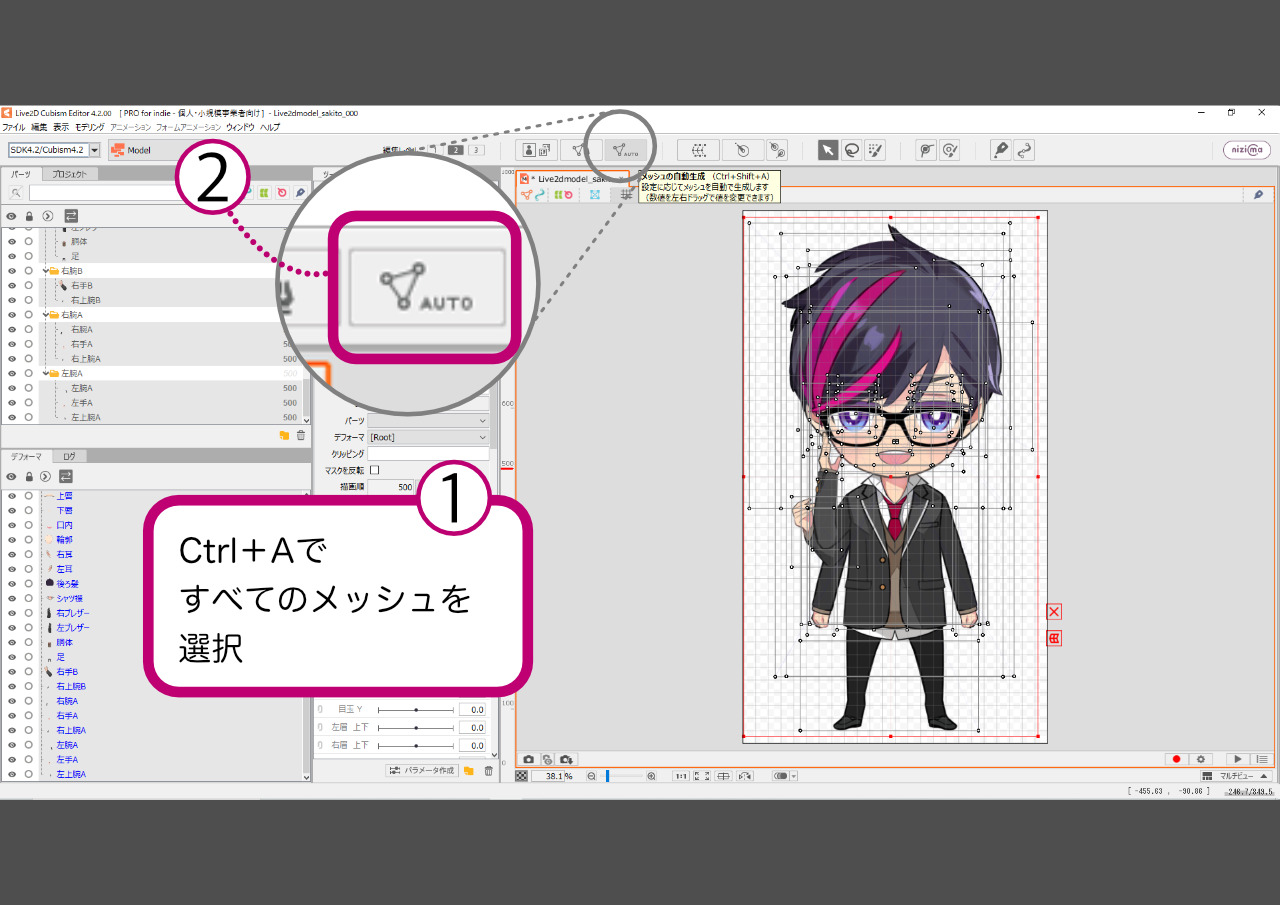Viewport: 1280px width, 905px height.
Task: Create a rotation deformer from the toolbar
Action: 743,150
